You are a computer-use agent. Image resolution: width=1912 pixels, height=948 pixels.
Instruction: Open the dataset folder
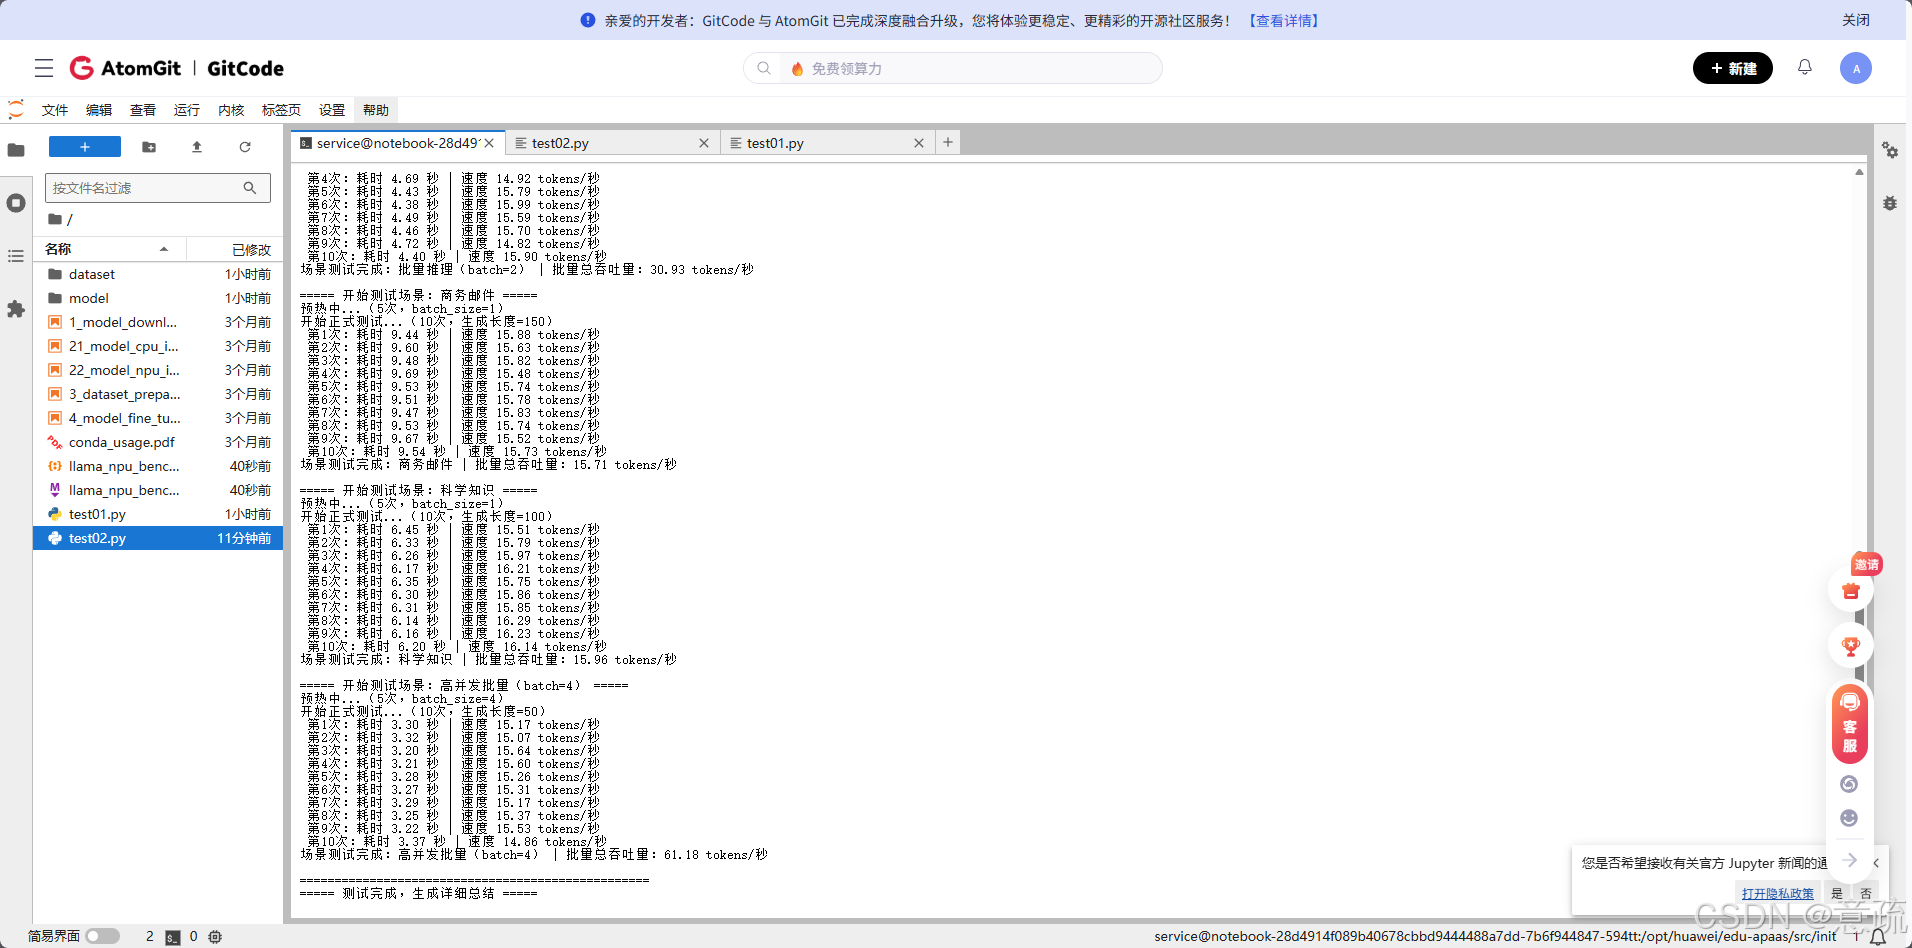point(158,274)
